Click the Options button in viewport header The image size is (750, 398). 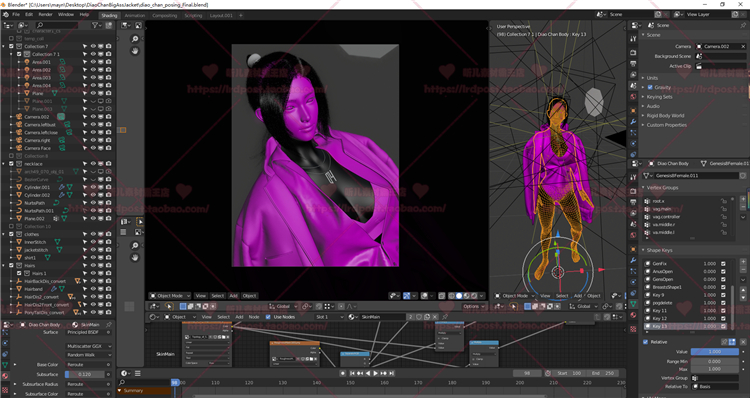click(473, 306)
